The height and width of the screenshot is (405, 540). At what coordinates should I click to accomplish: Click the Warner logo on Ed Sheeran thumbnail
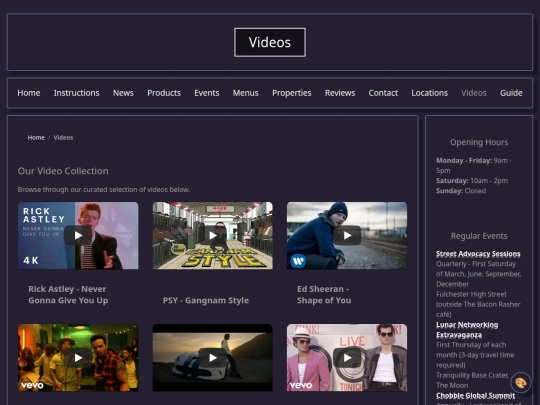(x=298, y=261)
